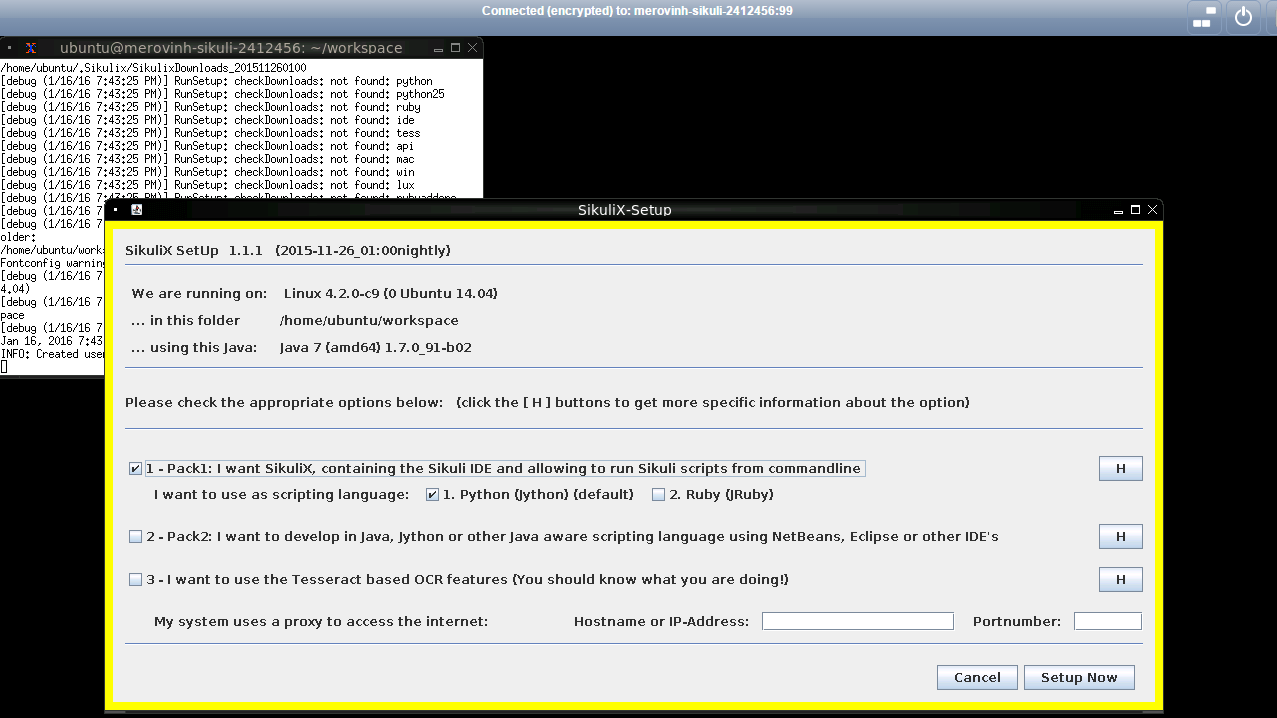Image resolution: width=1277 pixels, height=718 pixels.
Task: Click the Java icon in the SikuliX-Setup title bar
Action: point(137,210)
